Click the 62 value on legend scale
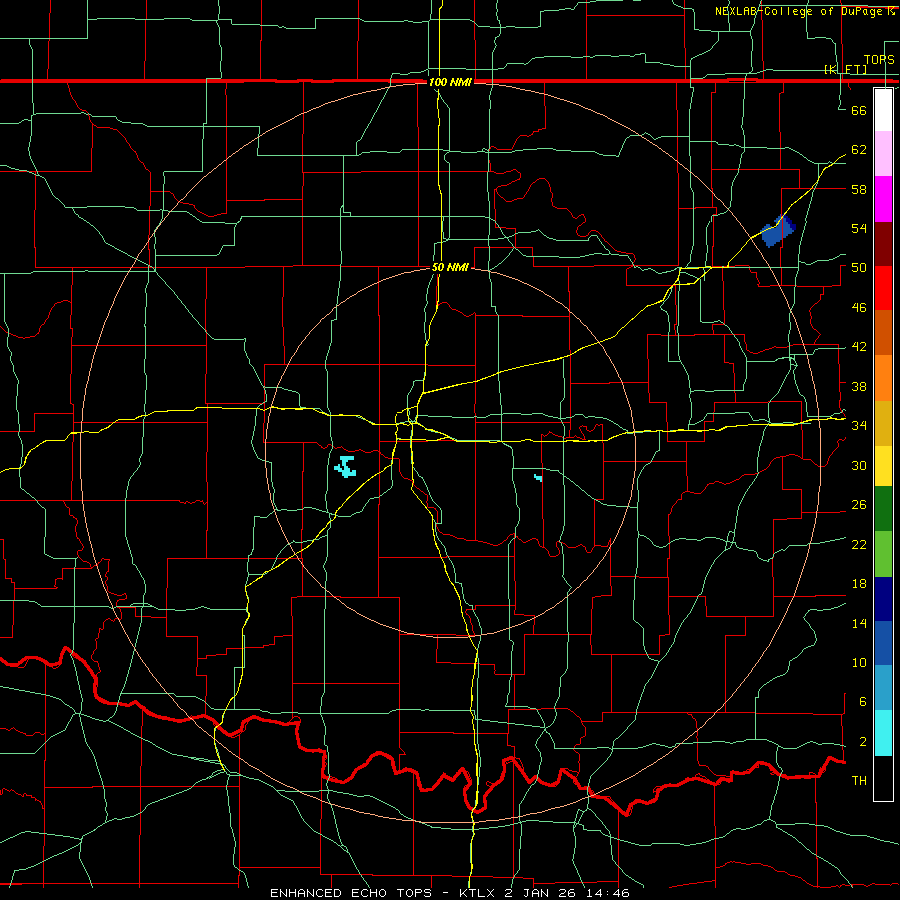Image resolution: width=900 pixels, height=900 pixels. (859, 150)
